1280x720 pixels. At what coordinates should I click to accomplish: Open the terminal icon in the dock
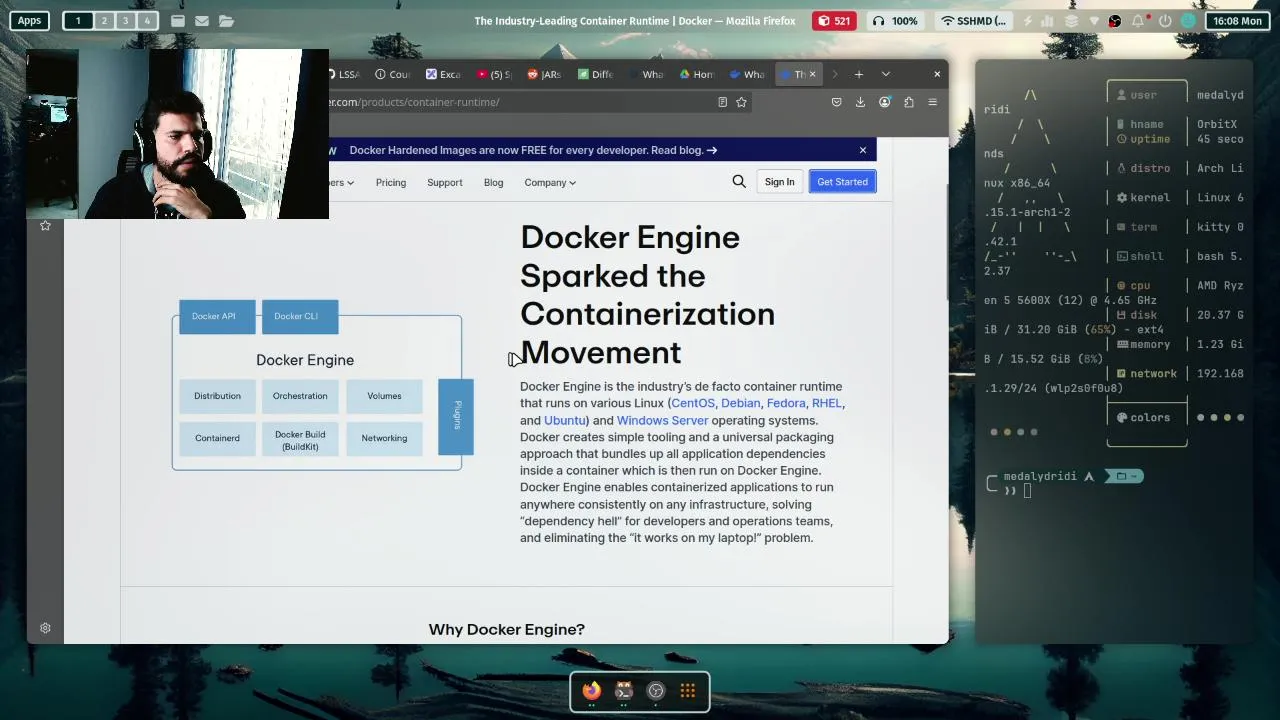(624, 691)
